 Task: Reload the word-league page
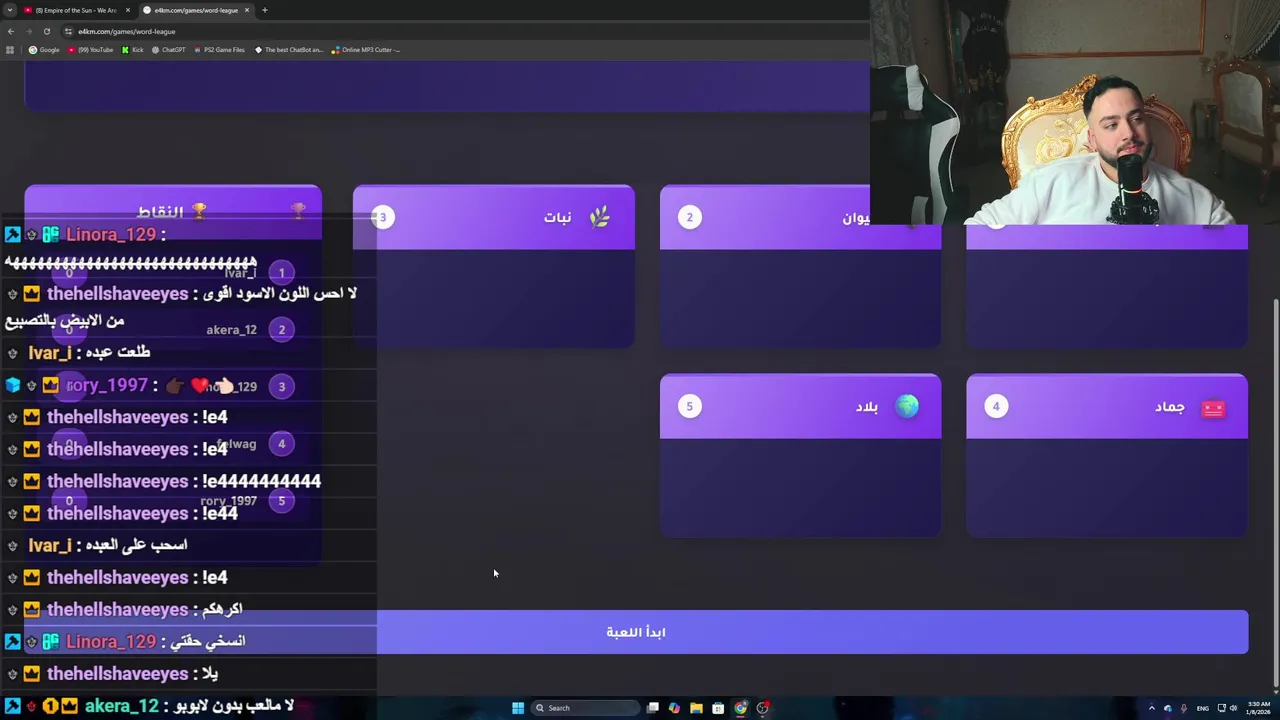46,31
